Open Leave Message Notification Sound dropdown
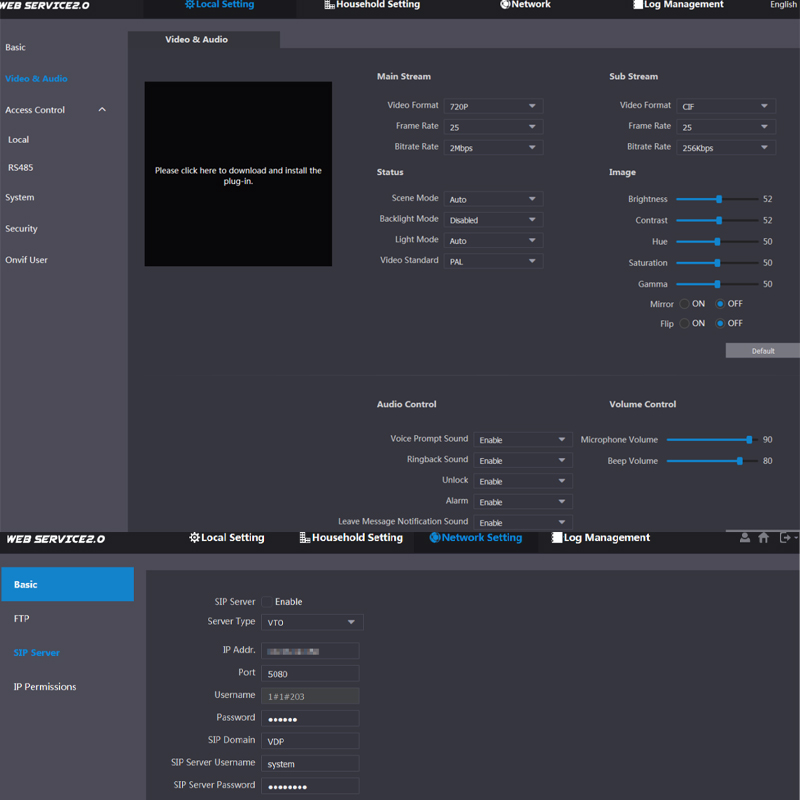 point(523,523)
